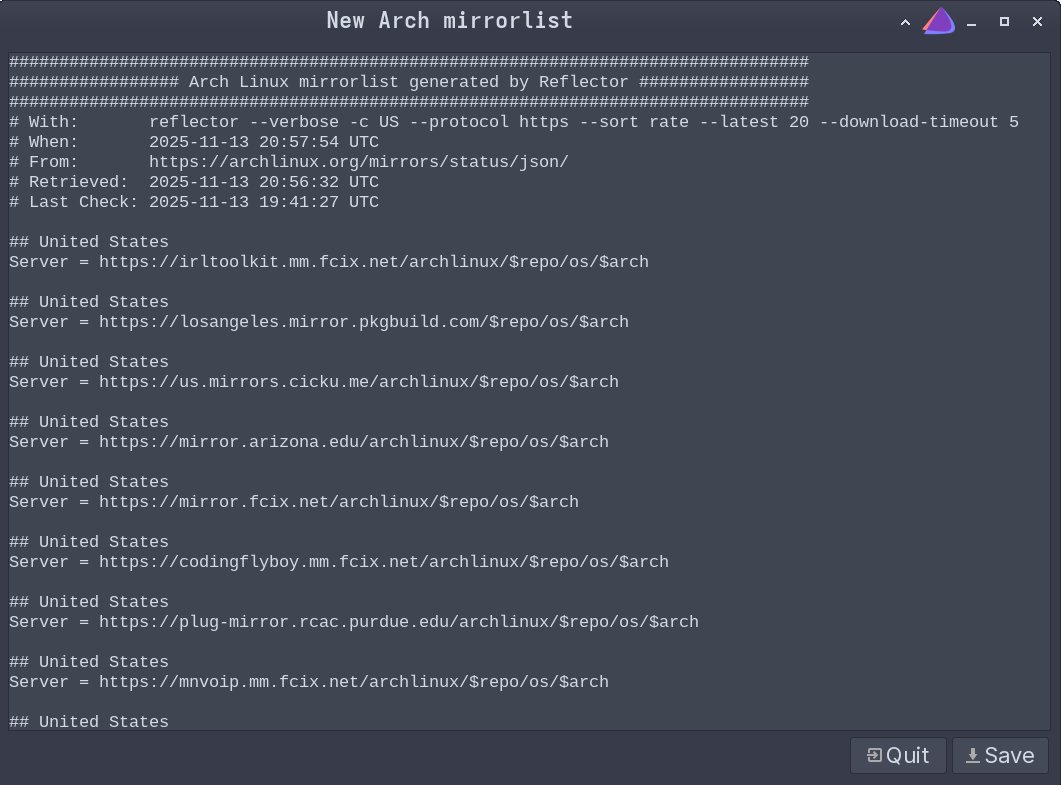The height and width of the screenshot is (785, 1061).
Task: Click the https://mirror.fcix.net/archlinux server line
Action: [294, 502]
